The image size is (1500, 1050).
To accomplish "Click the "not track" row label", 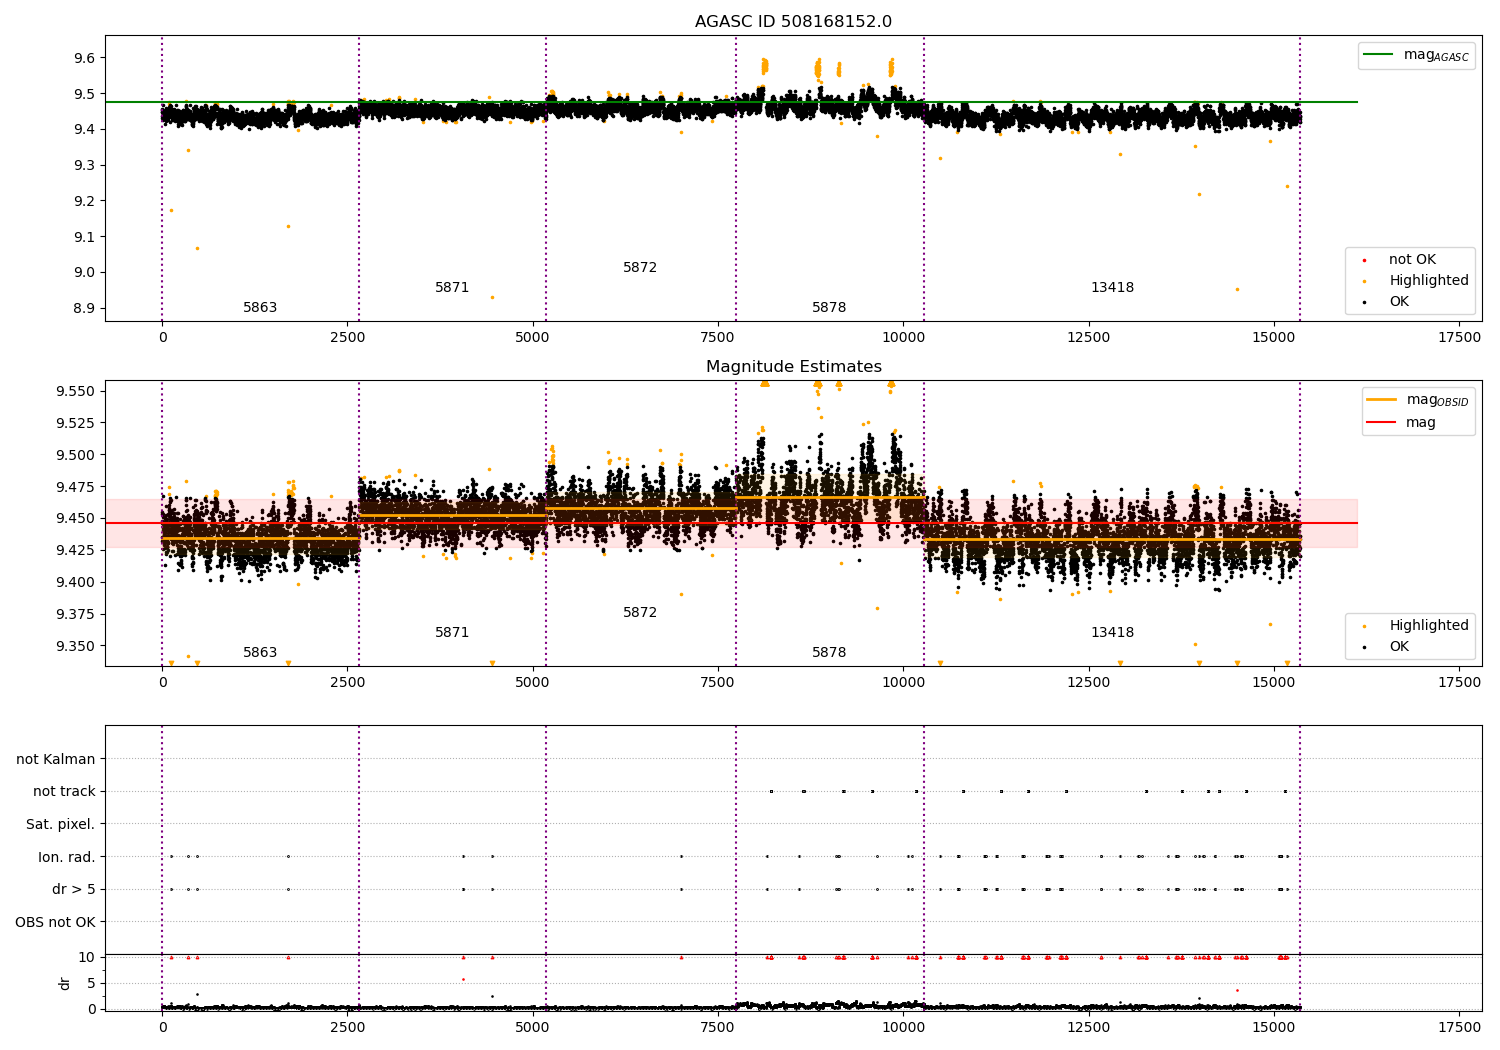I will (64, 791).
